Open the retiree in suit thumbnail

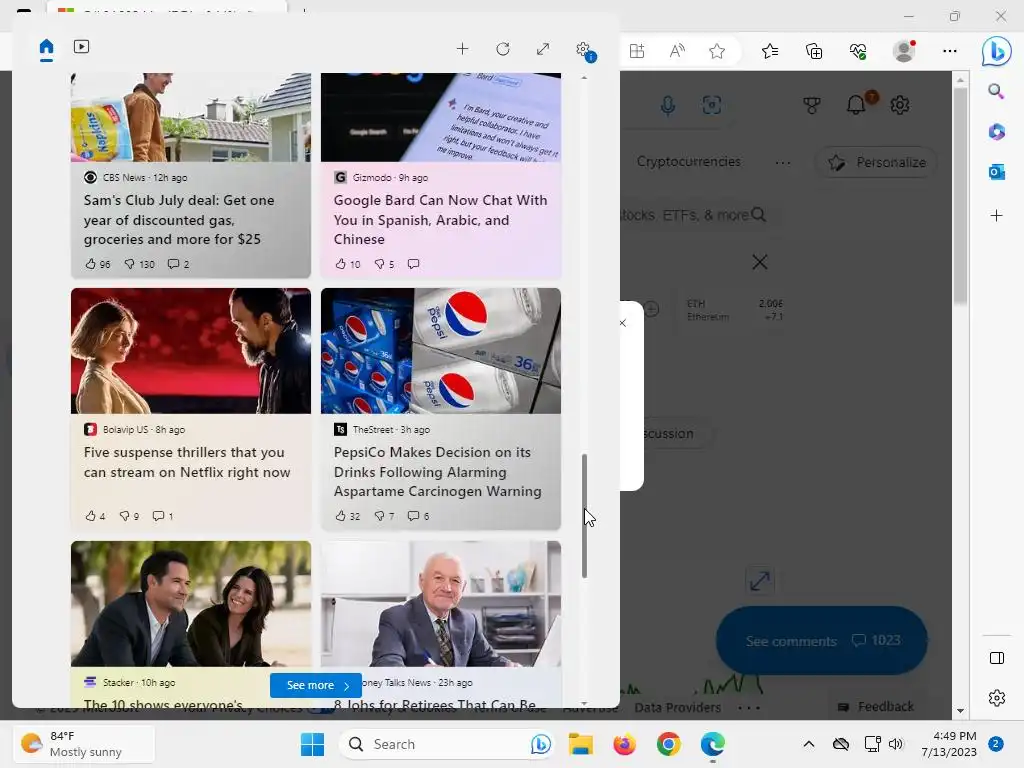(441, 603)
